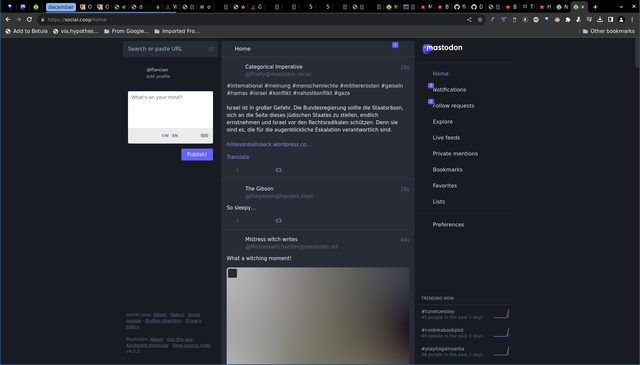Click the Translate link on German post

(x=238, y=157)
